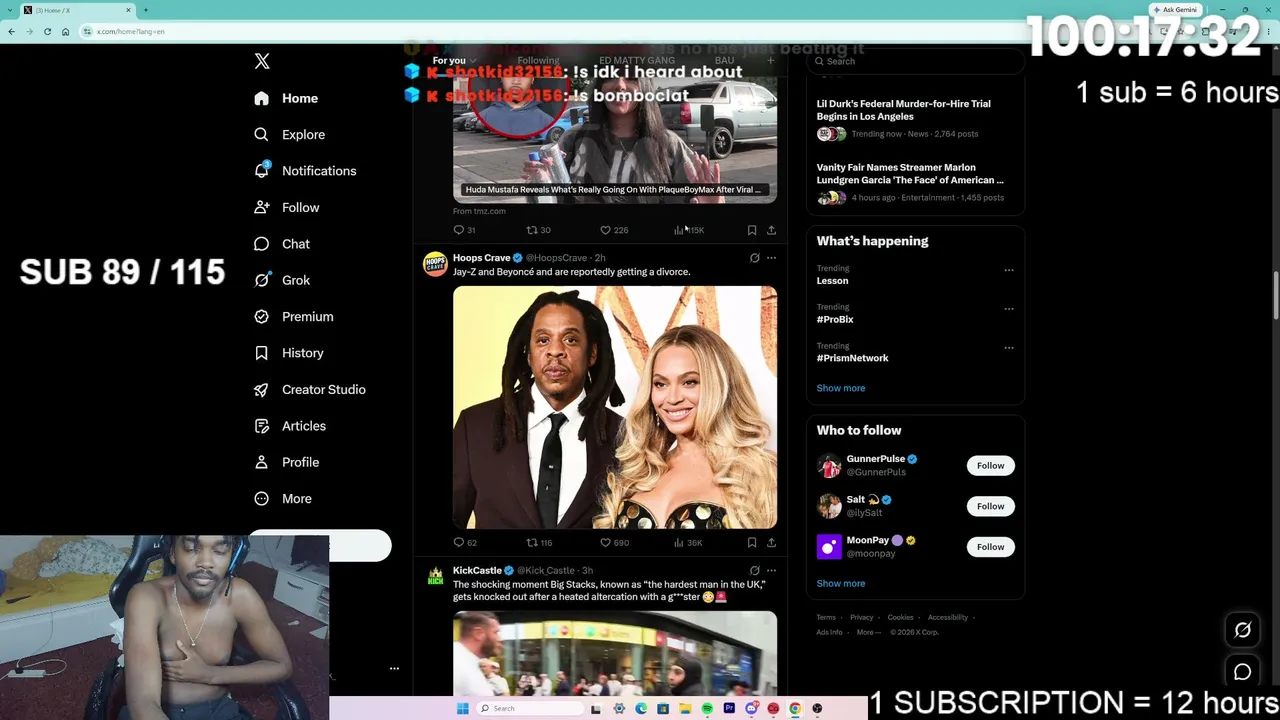Open the floating Grok button
The height and width of the screenshot is (720, 1280).
pyautogui.click(x=1243, y=630)
